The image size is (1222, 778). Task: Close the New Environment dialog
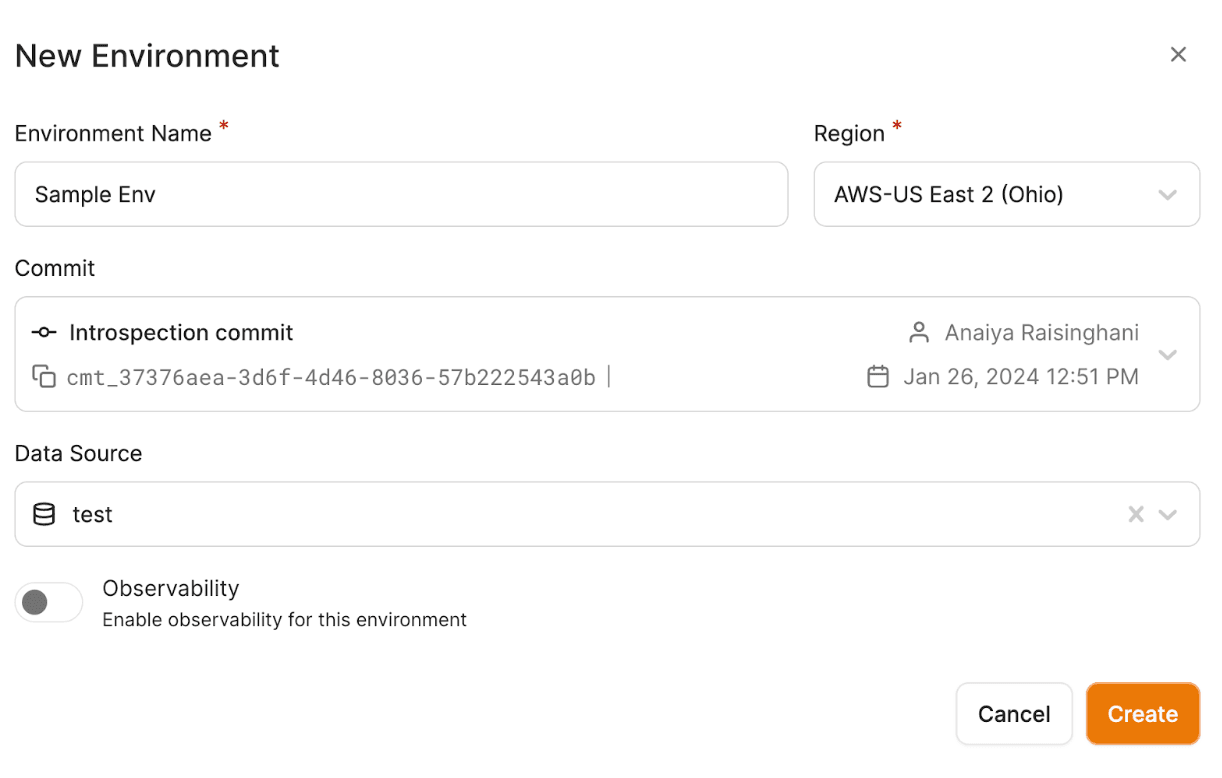[1178, 55]
